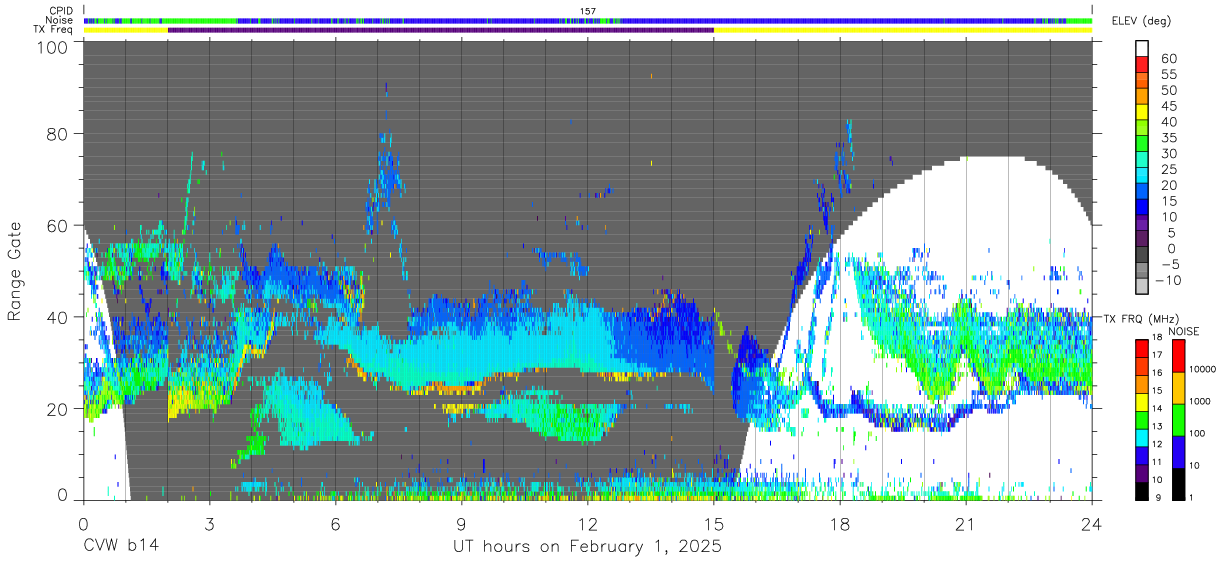Click the 6 tick on UT hours axis
The width and height of the screenshot is (1228, 567).
(x=336, y=522)
